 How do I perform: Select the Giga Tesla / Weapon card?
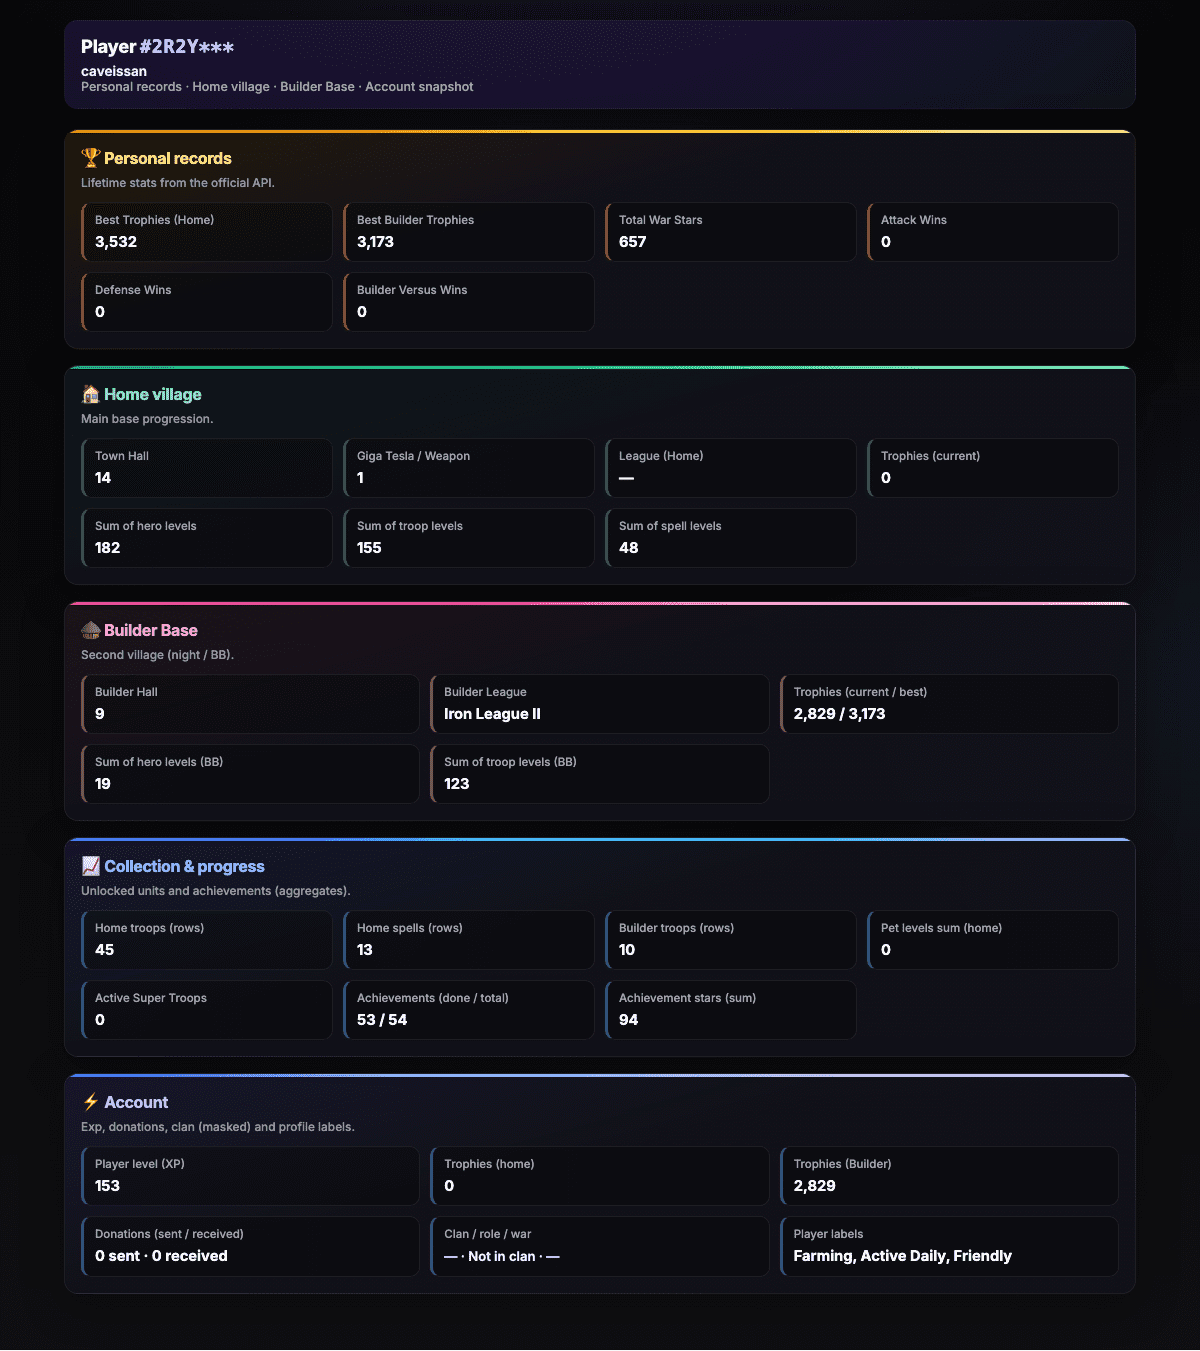pyautogui.click(x=469, y=468)
